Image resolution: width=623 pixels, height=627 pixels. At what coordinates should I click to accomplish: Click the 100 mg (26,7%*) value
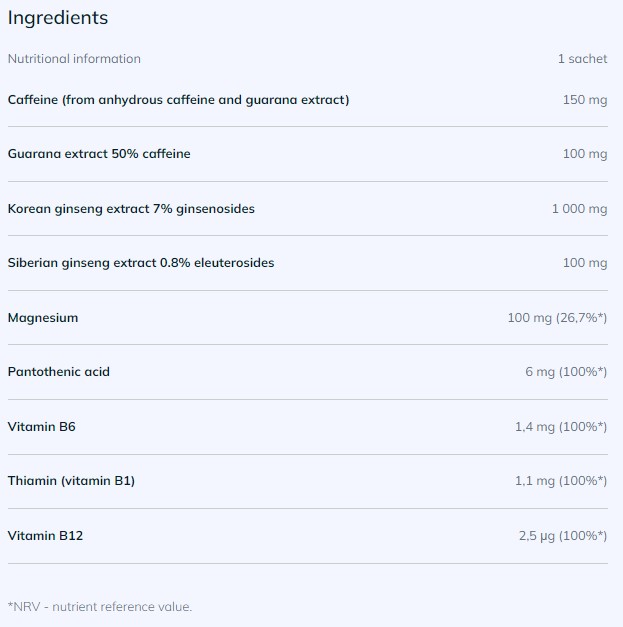[x=557, y=318]
